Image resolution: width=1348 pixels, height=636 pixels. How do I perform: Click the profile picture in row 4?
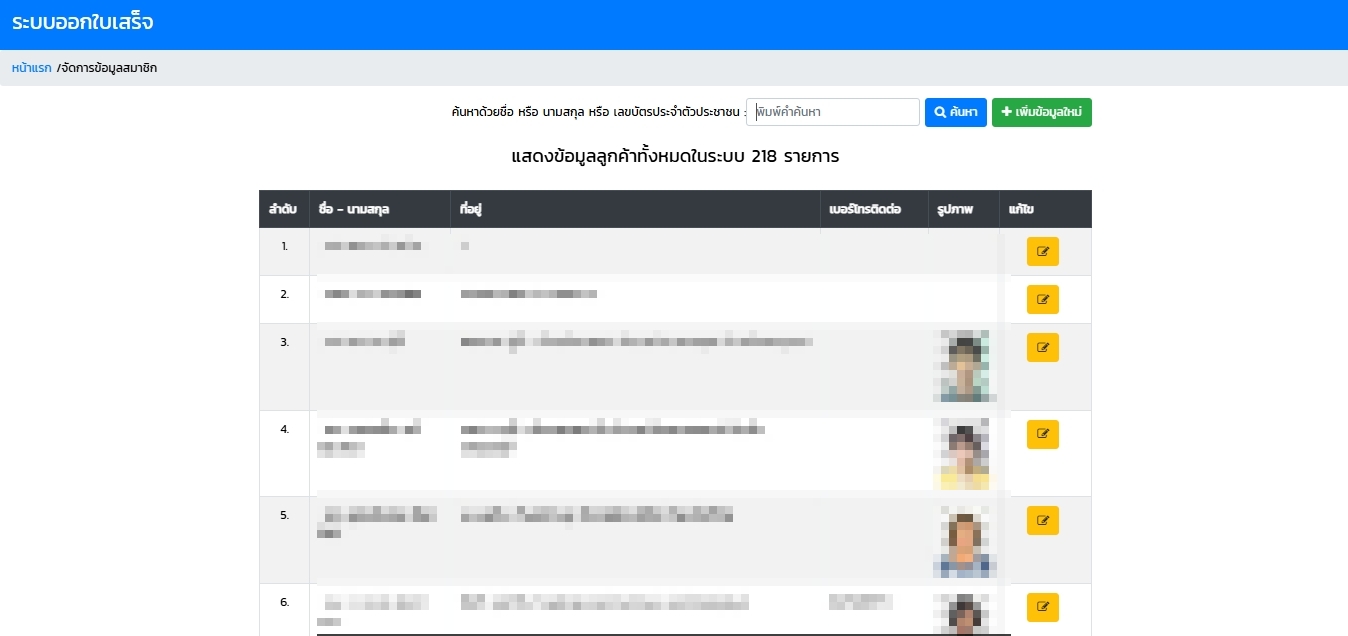tap(962, 453)
